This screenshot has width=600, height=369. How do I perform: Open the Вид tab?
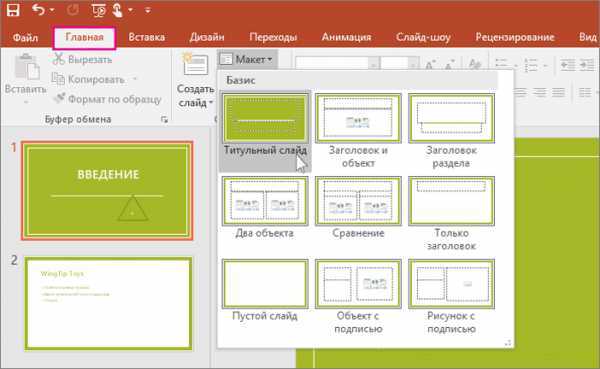(x=588, y=37)
